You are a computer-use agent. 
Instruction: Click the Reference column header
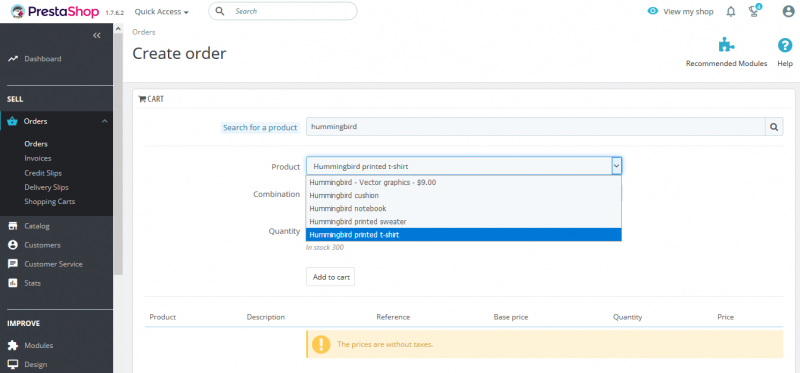click(x=393, y=317)
